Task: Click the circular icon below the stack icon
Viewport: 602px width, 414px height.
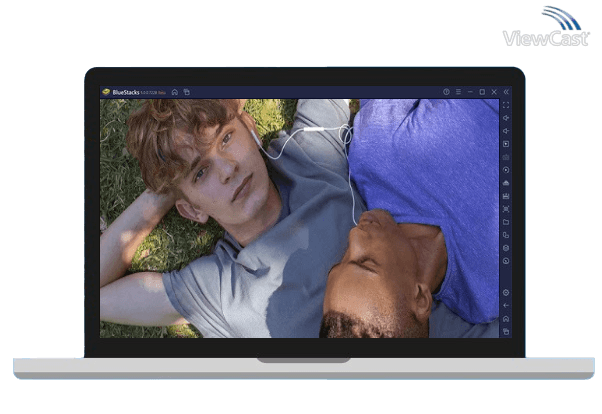Action: (506, 261)
